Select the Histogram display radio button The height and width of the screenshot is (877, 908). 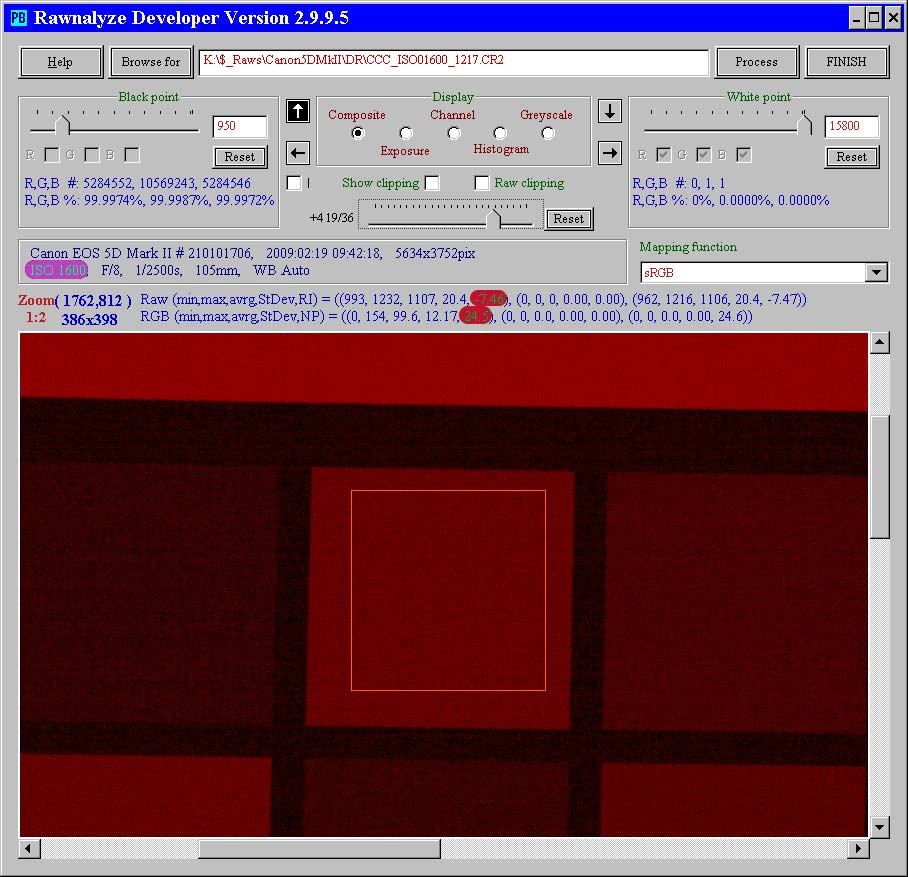[x=500, y=133]
